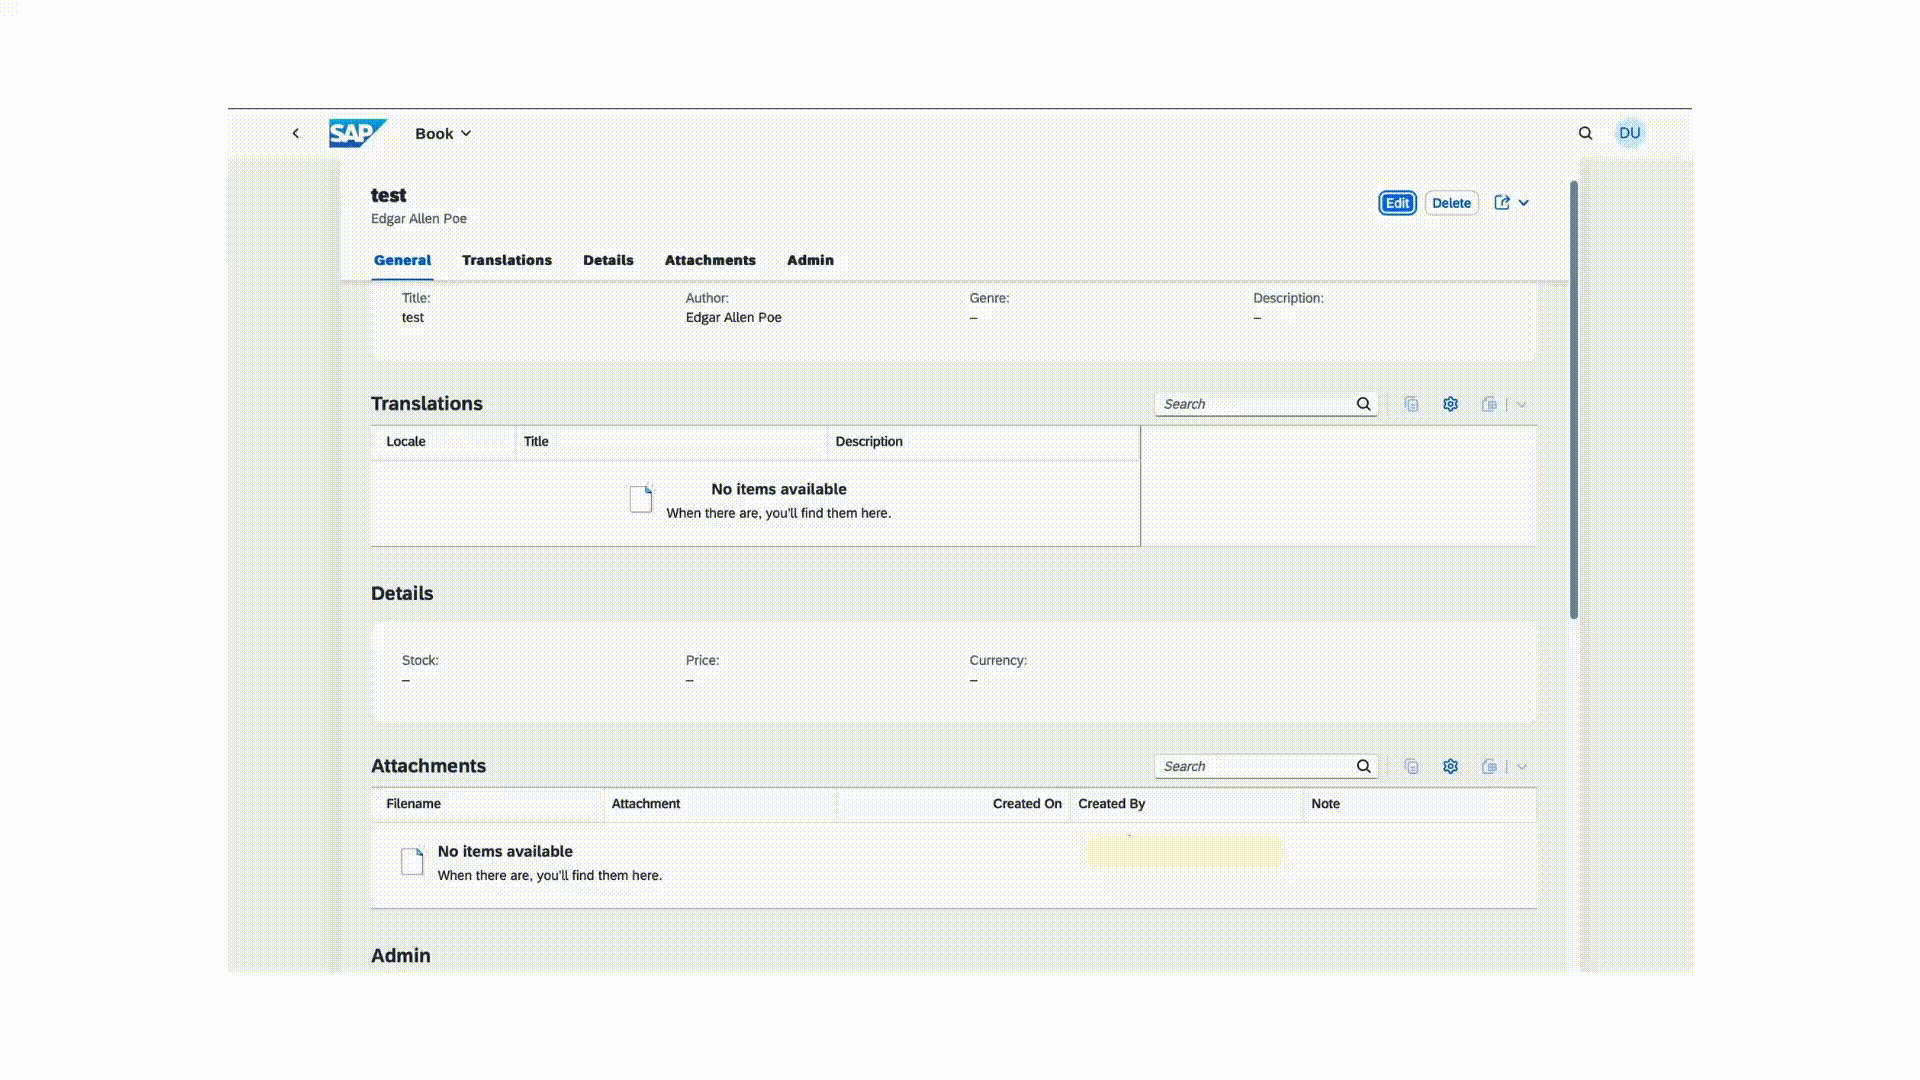Click the Attachment column header
The image size is (1920, 1080).
(720, 804)
